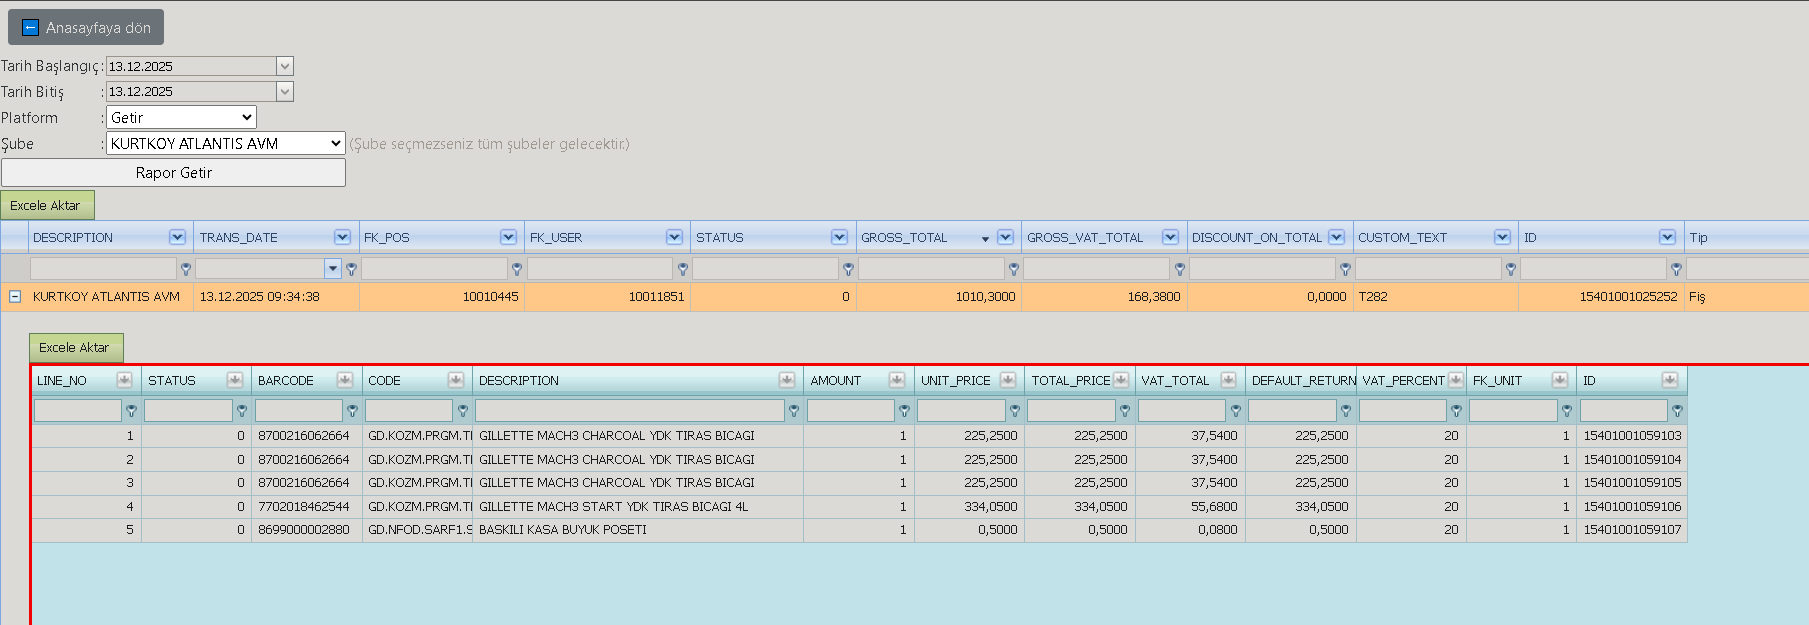Click the Rapor Getir button
Viewport: 1809px width, 625px height.
pos(173,173)
